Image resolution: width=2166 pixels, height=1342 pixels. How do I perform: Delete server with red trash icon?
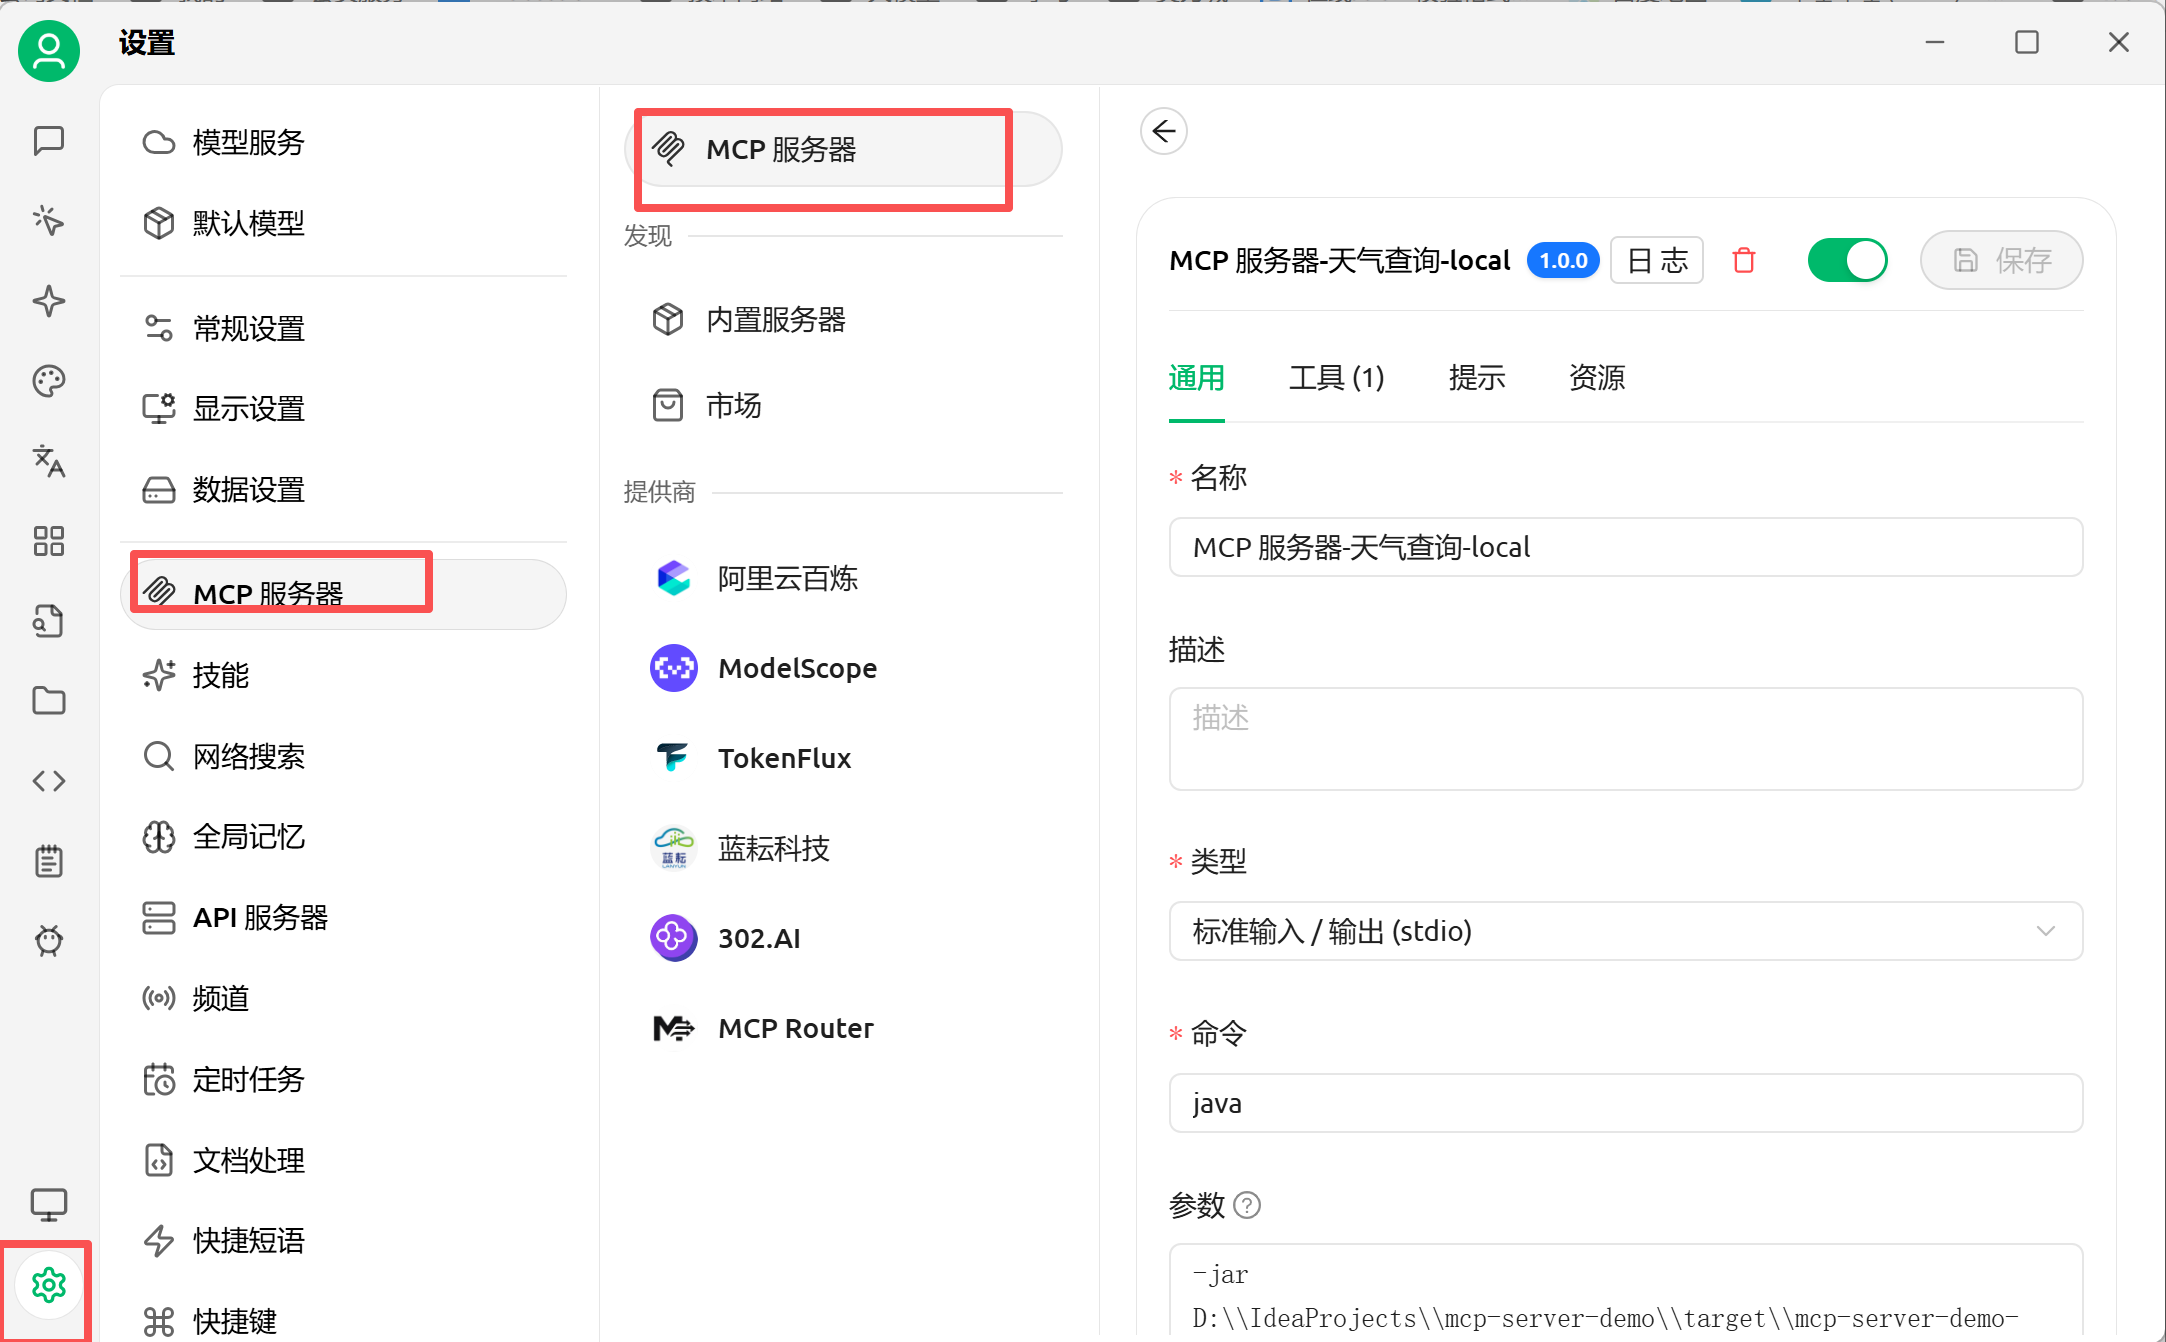tap(1744, 261)
